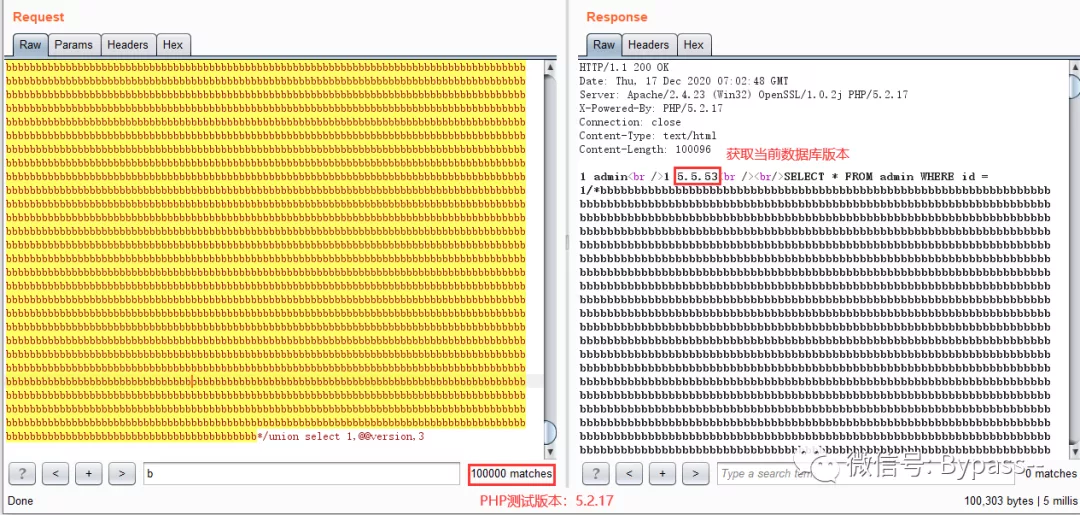Open the Response search help button
Viewport: 1080px width, 515px height.
pos(595,474)
